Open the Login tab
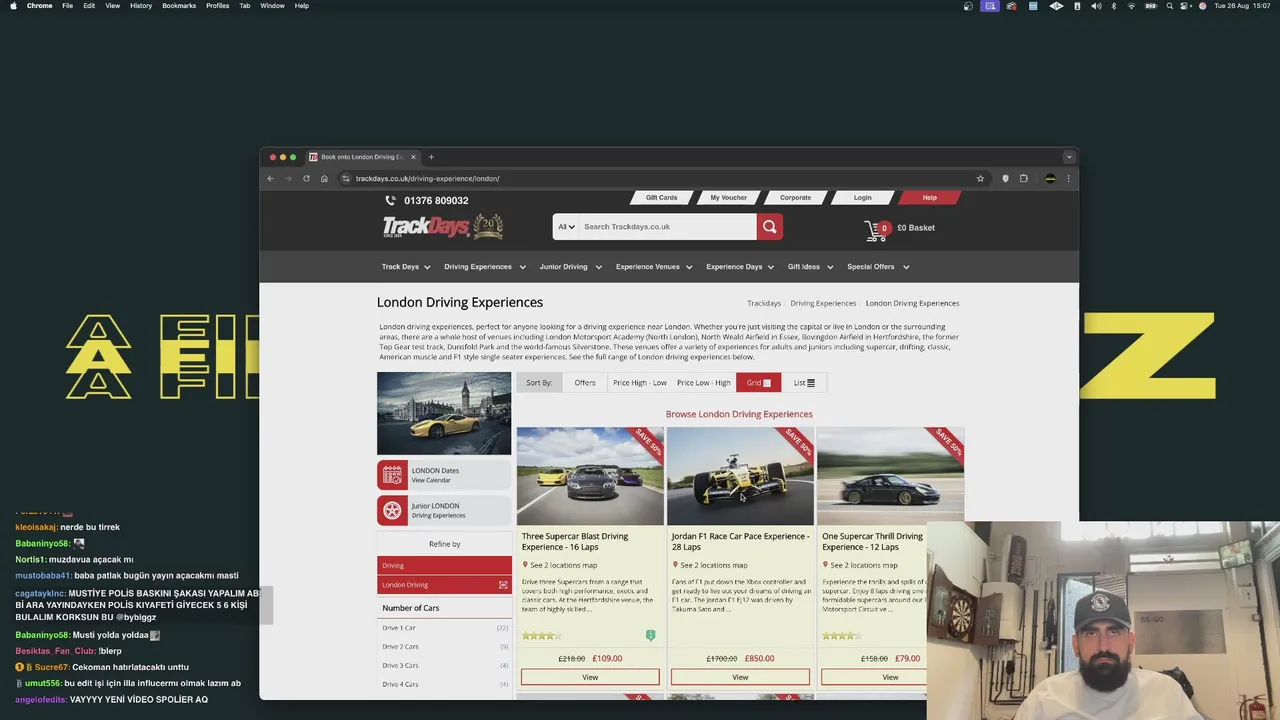Image resolution: width=1280 pixels, height=720 pixels. [862, 198]
